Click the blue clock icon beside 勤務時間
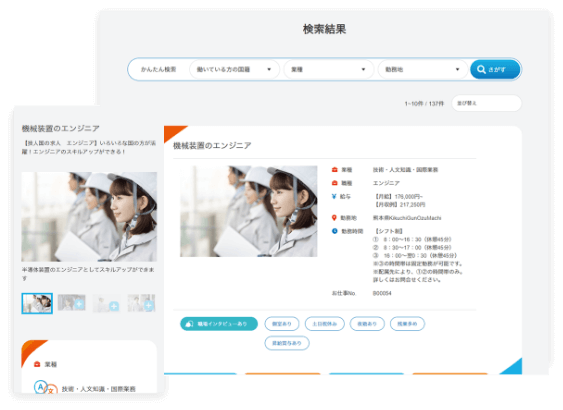Screen dimensions: 563x410 334,231
